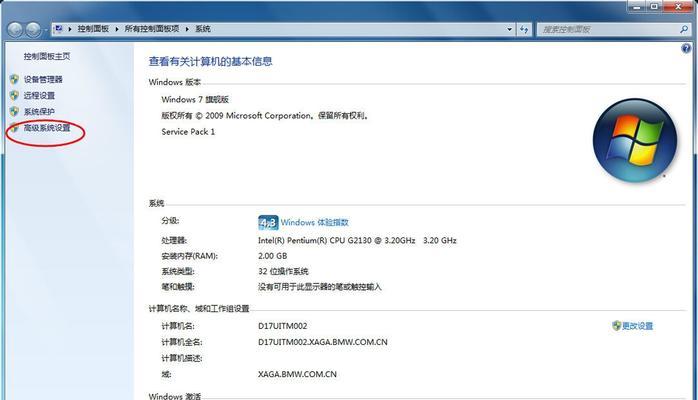The height and width of the screenshot is (400, 698).
Task: Close the System window
Action: click(678, 6)
